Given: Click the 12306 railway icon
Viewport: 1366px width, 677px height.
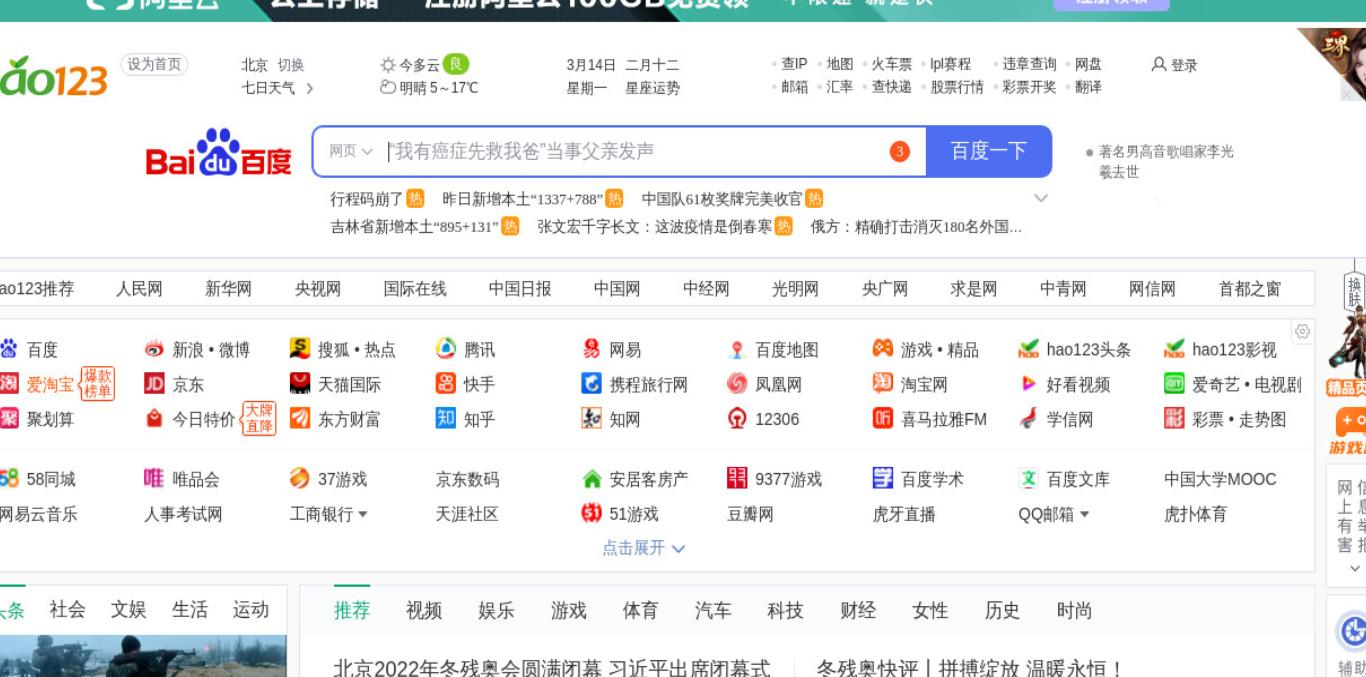Looking at the screenshot, I should 738,419.
